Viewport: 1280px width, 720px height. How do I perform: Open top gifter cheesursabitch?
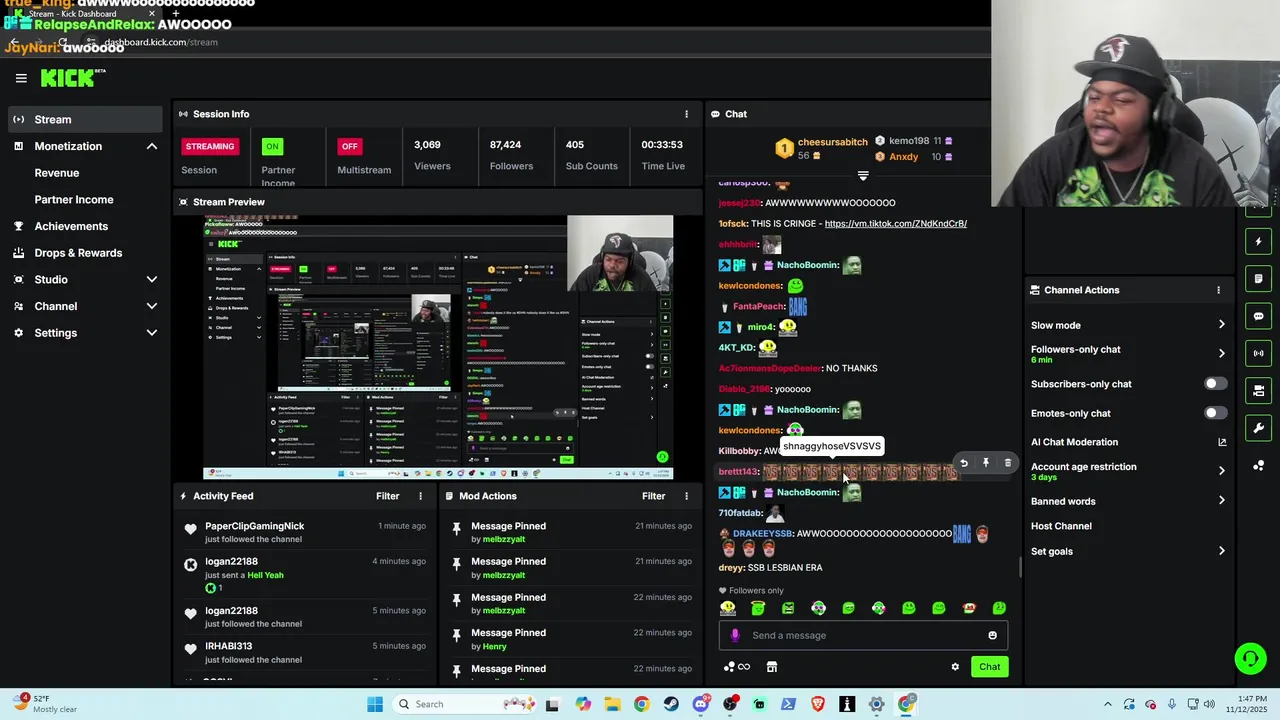coord(832,142)
